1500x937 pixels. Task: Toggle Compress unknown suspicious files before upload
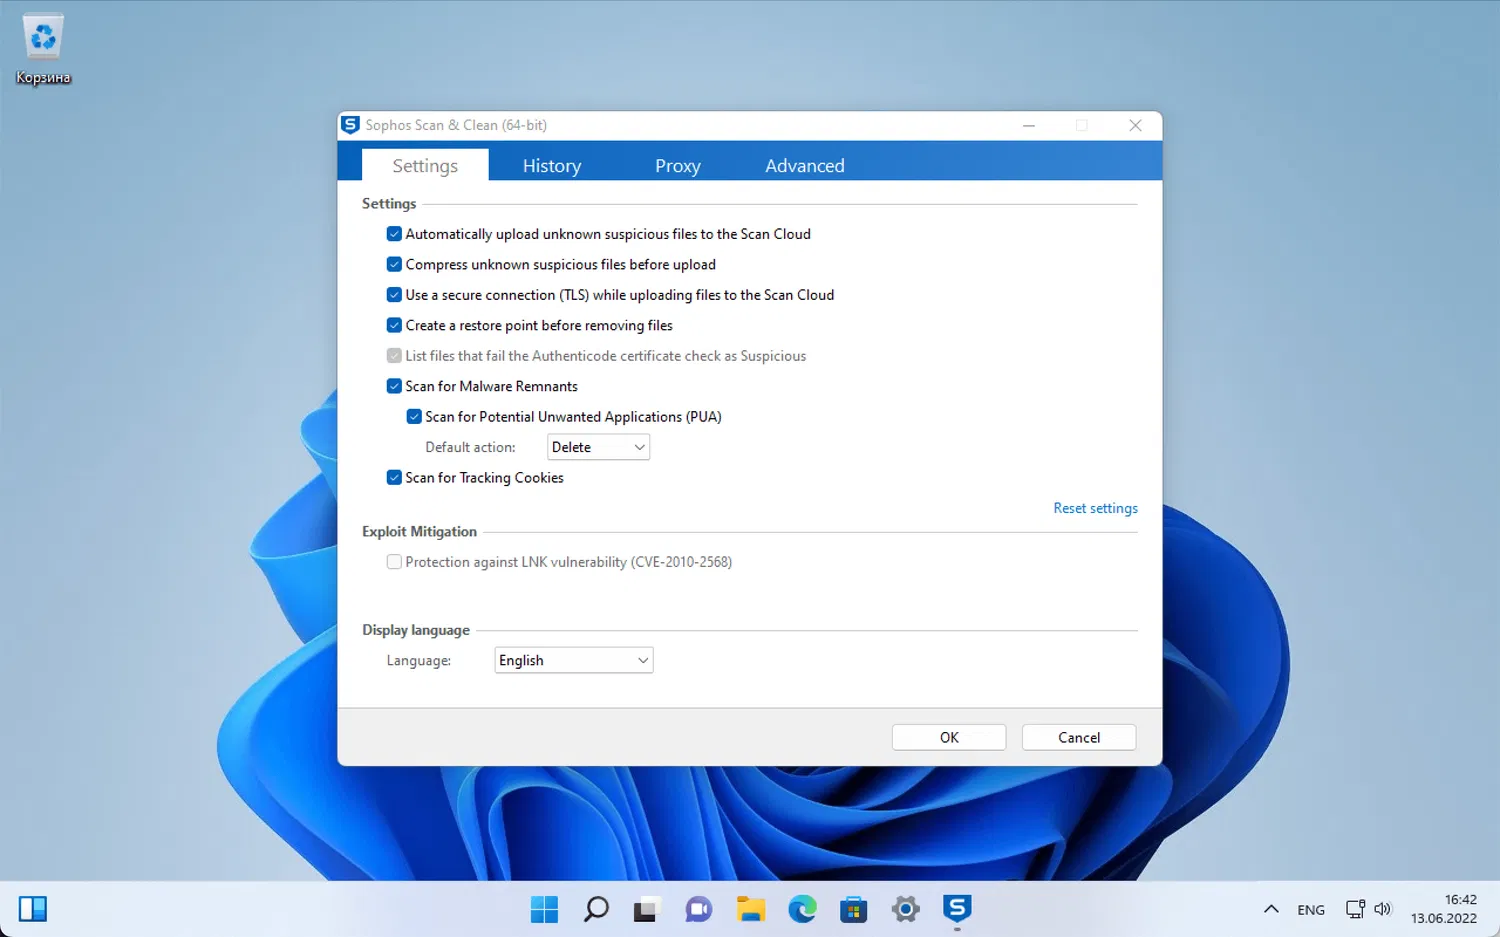point(394,264)
